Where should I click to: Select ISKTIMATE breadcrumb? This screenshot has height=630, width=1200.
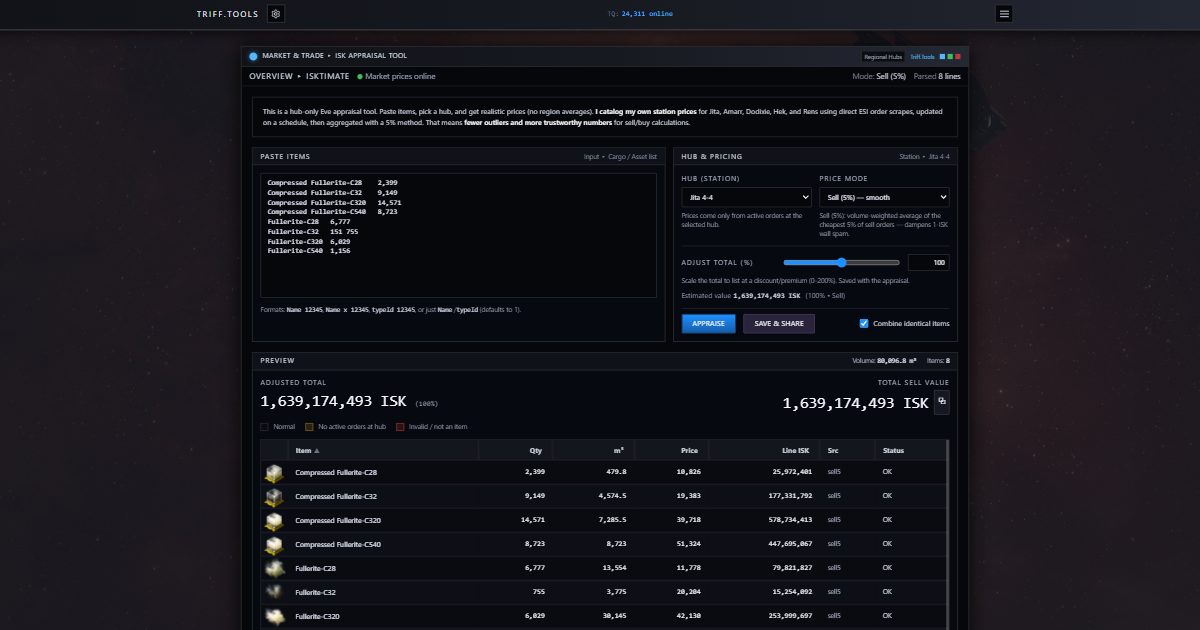[x=328, y=76]
